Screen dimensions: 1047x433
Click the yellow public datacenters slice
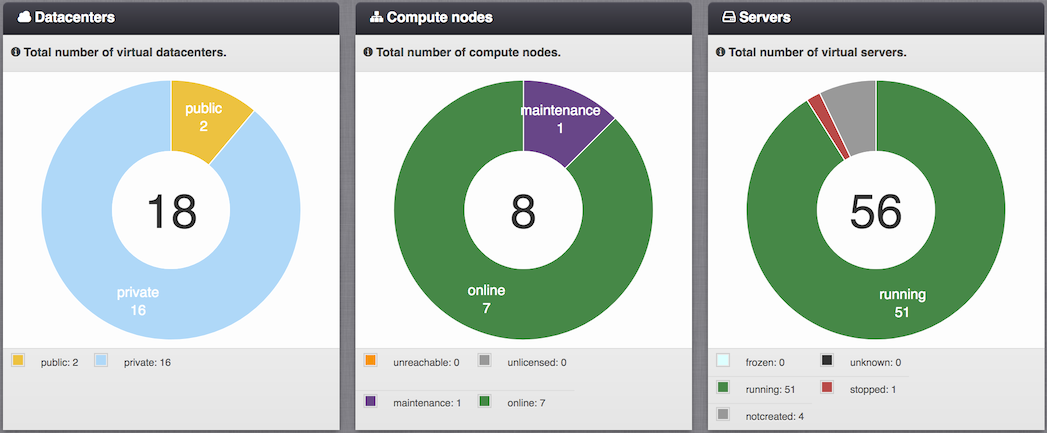pyautogui.click(x=206, y=117)
